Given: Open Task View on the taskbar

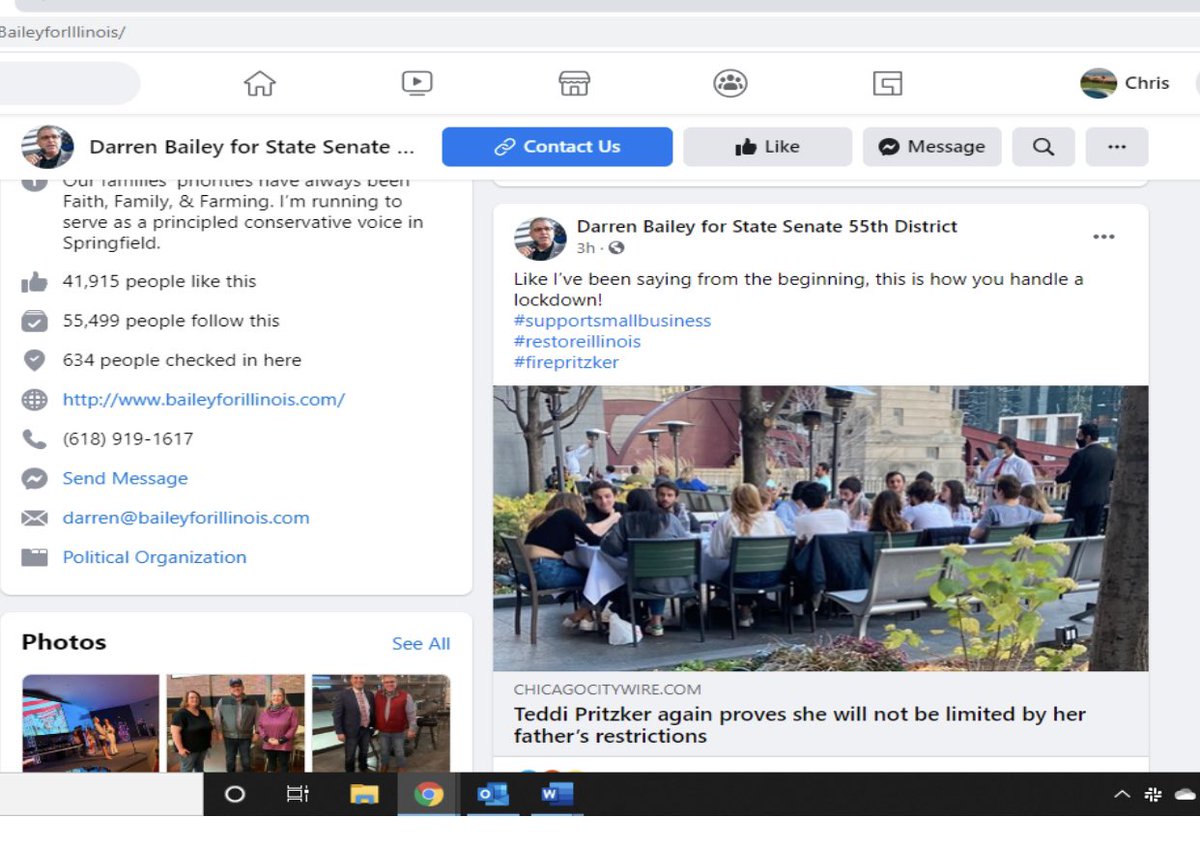Looking at the screenshot, I should [297, 794].
